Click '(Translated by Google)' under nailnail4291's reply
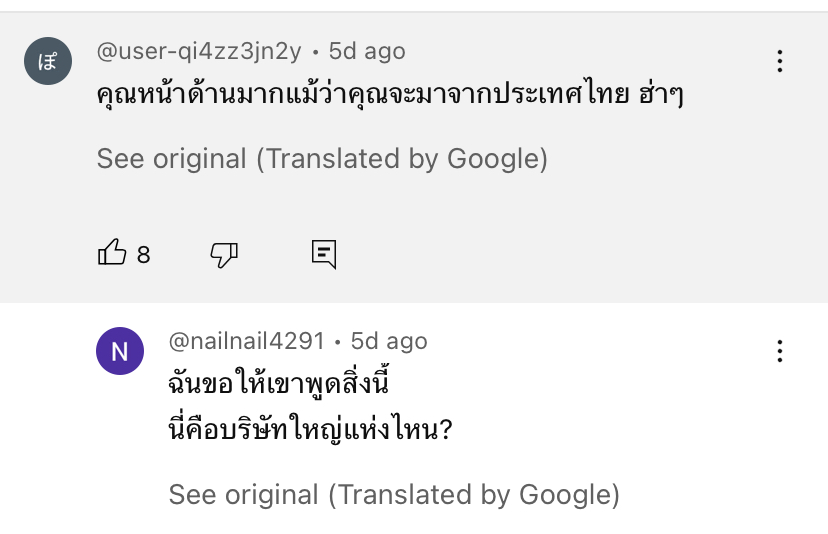828x534 pixels. 474,495
